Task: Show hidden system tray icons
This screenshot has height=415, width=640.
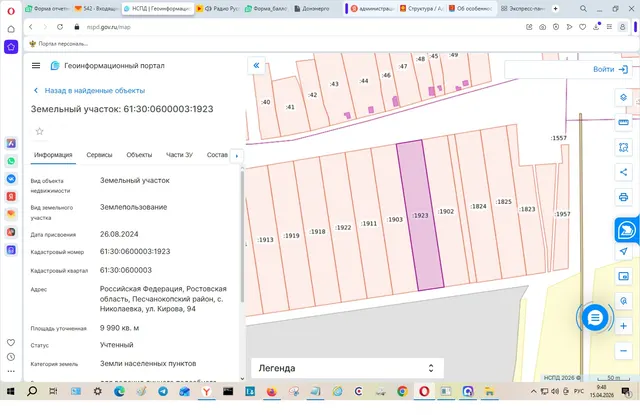Action: (x=533, y=391)
